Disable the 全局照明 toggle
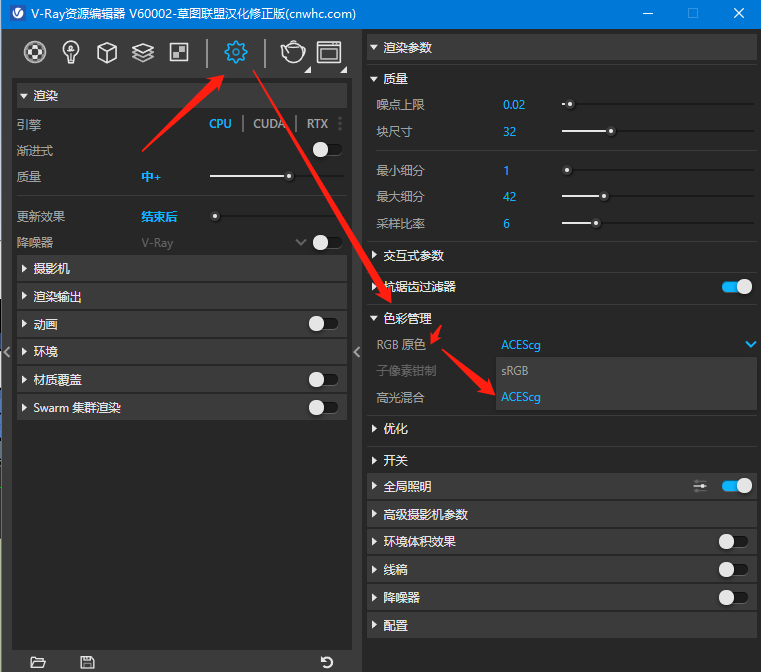The width and height of the screenshot is (761, 672). click(x=736, y=486)
